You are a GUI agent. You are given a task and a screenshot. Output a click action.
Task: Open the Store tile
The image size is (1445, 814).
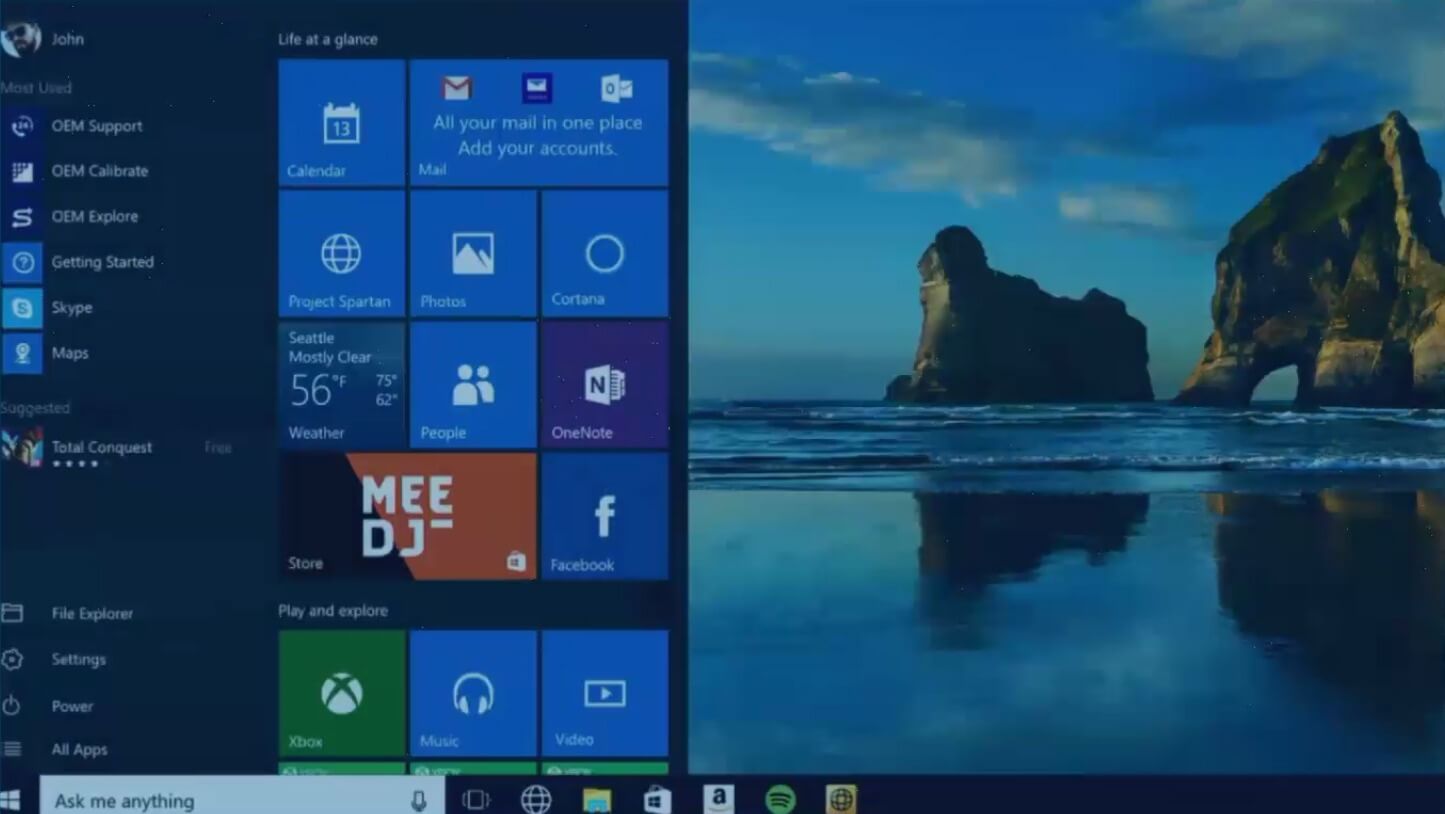407,516
